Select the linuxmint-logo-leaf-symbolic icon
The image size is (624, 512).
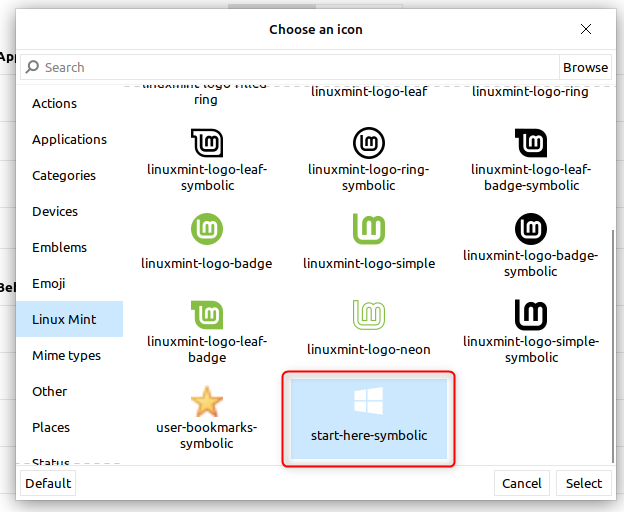[207, 145]
